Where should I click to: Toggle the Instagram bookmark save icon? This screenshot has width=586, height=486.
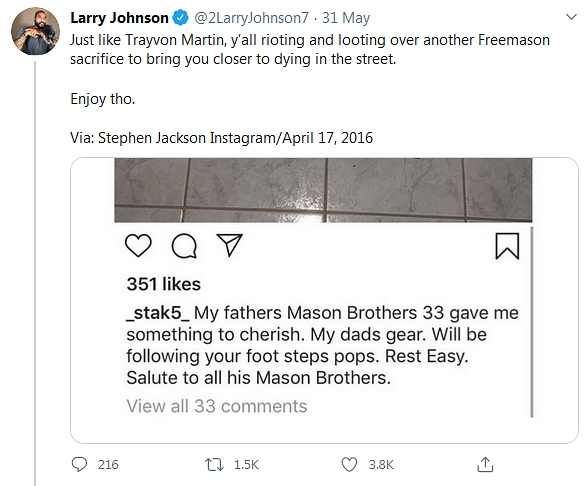point(507,246)
